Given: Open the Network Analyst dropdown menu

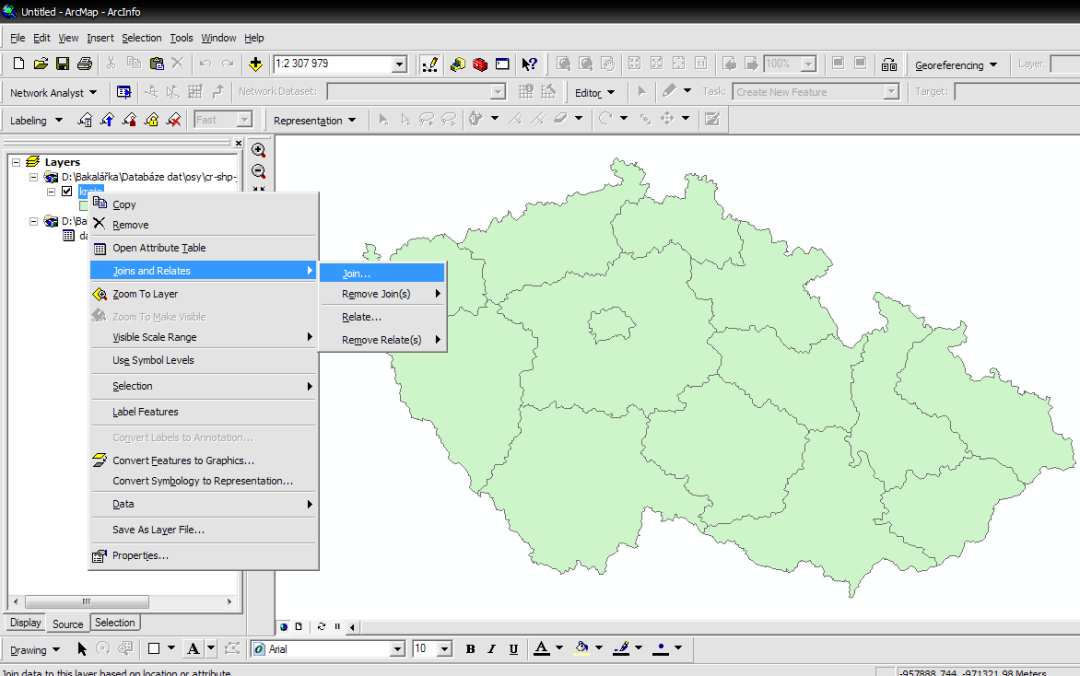Looking at the screenshot, I should 54,92.
